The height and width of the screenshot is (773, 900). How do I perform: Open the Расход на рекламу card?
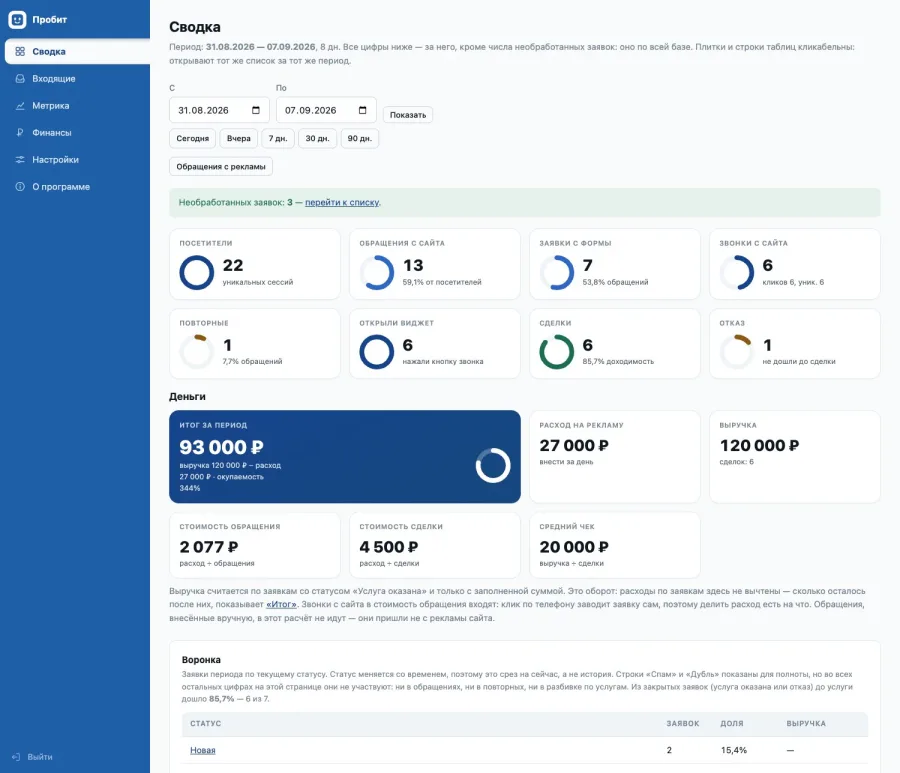tap(615, 457)
